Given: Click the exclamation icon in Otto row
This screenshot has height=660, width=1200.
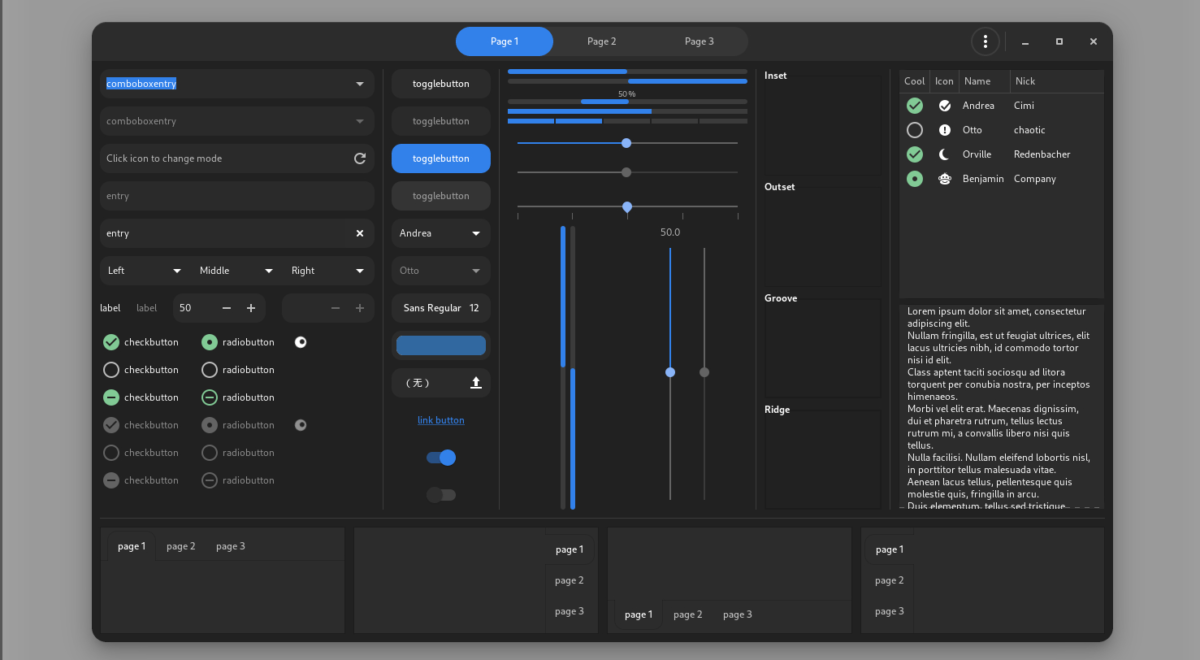Looking at the screenshot, I should (945, 130).
